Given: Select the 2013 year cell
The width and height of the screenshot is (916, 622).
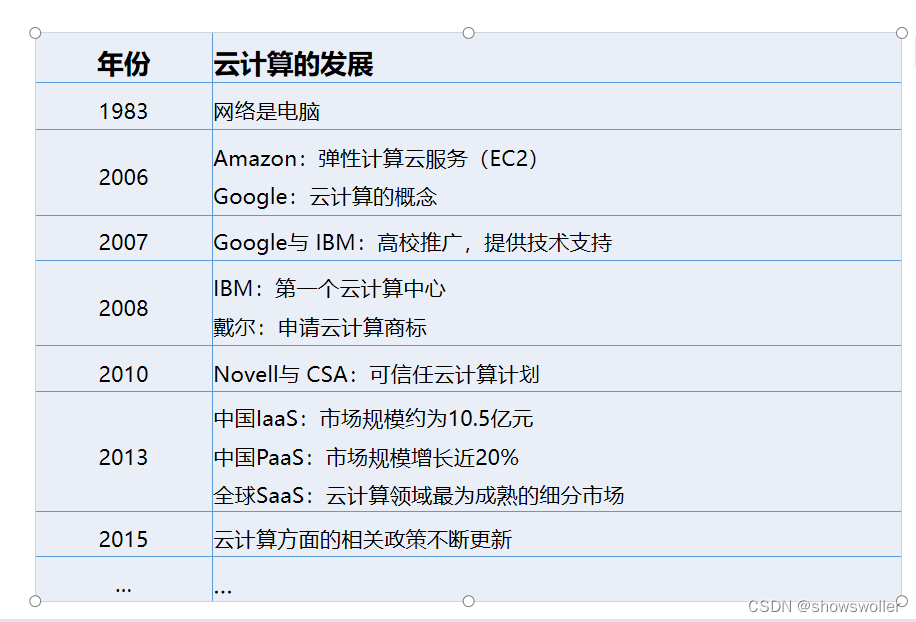Looking at the screenshot, I should (x=123, y=453).
